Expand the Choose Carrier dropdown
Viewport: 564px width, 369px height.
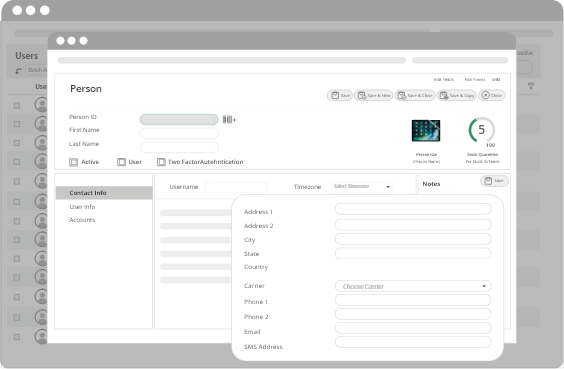click(x=413, y=286)
